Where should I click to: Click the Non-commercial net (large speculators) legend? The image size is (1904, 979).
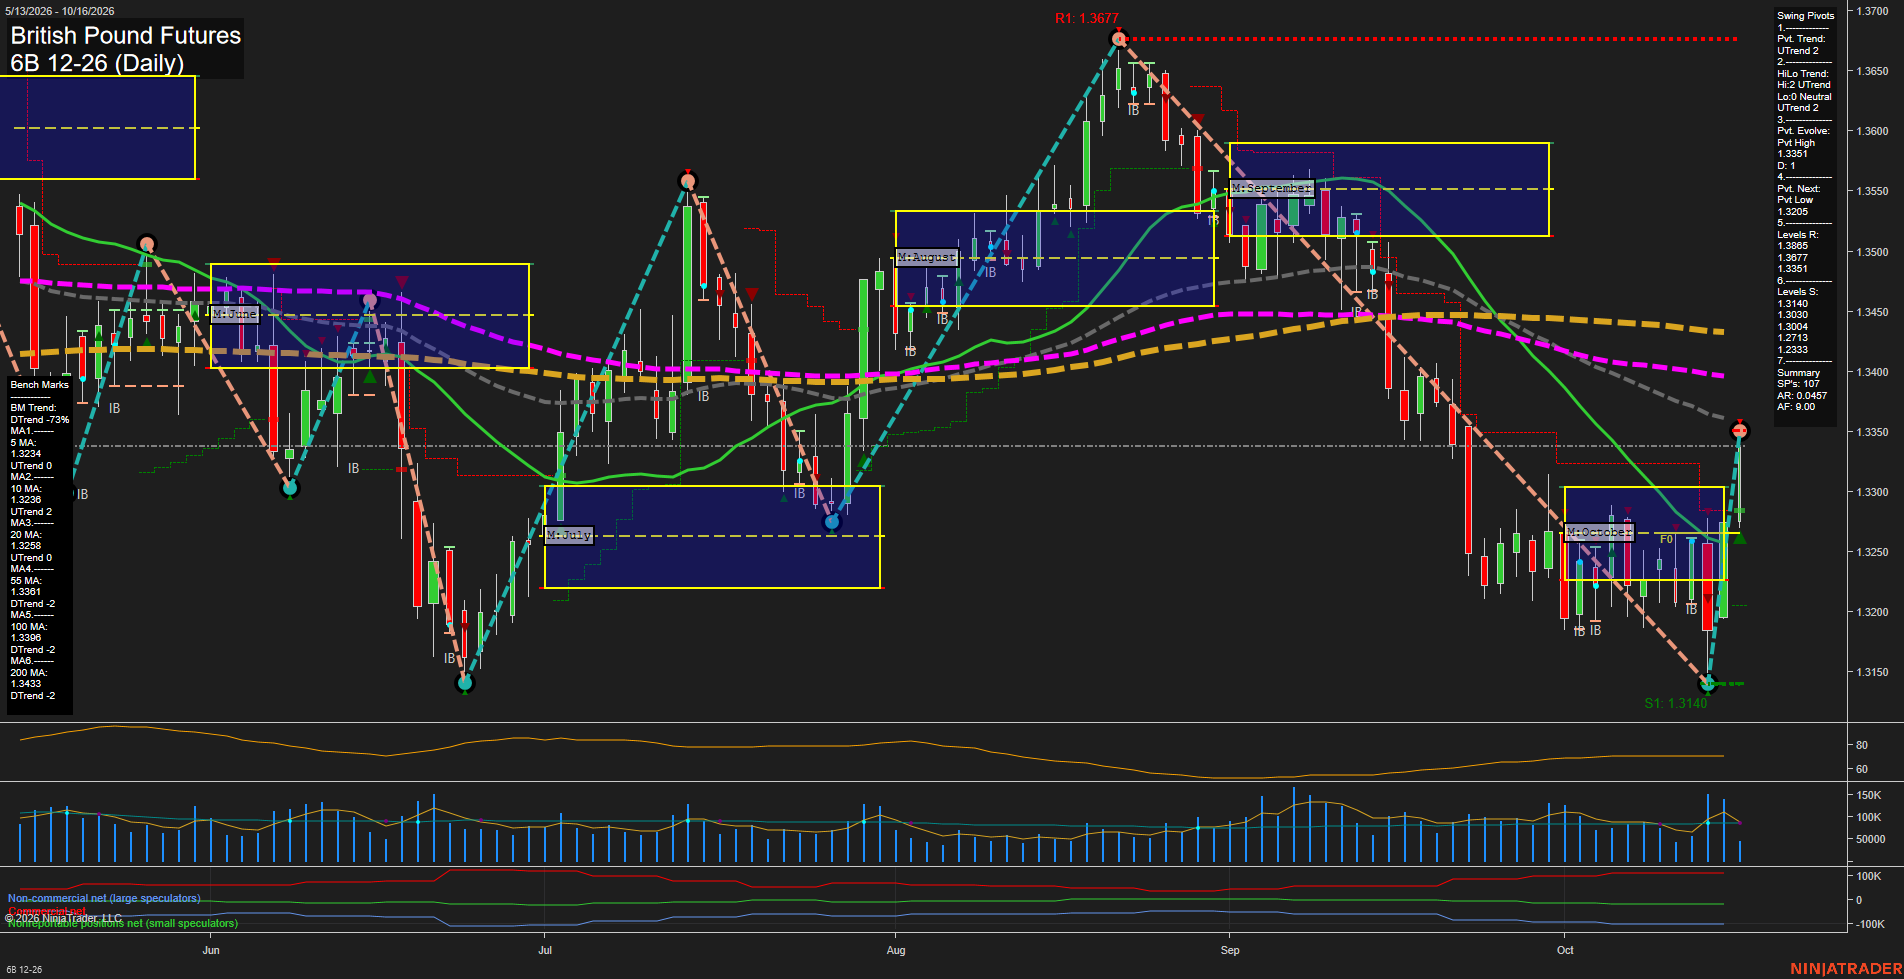pos(104,898)
